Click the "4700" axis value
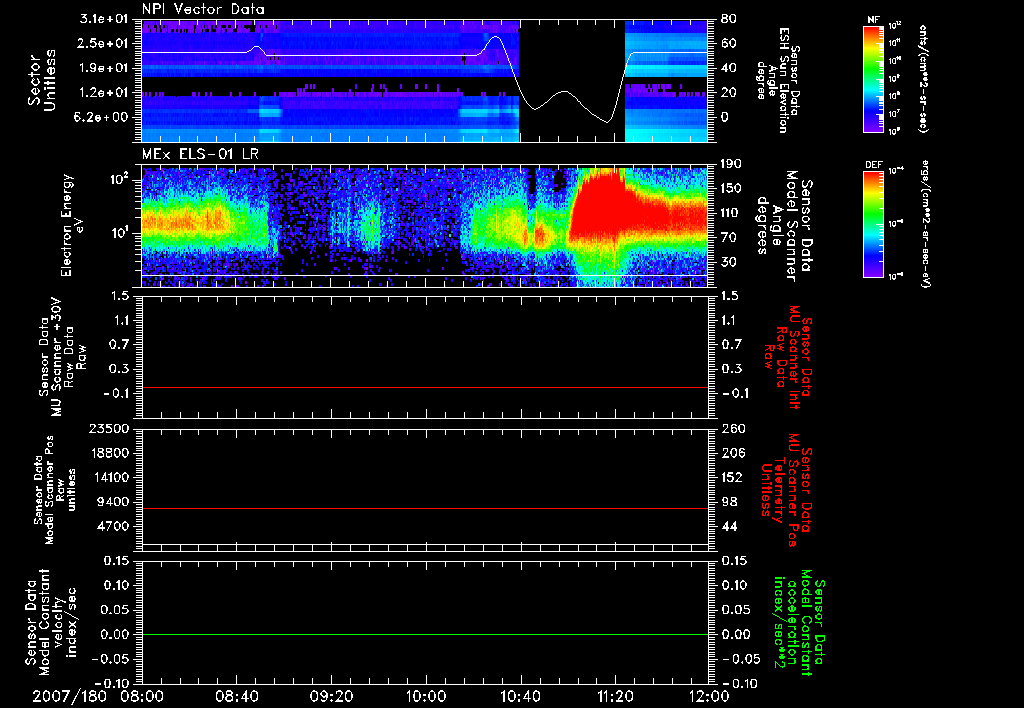This screenshot has height=708, width=1024. click(x=114, y=526)
